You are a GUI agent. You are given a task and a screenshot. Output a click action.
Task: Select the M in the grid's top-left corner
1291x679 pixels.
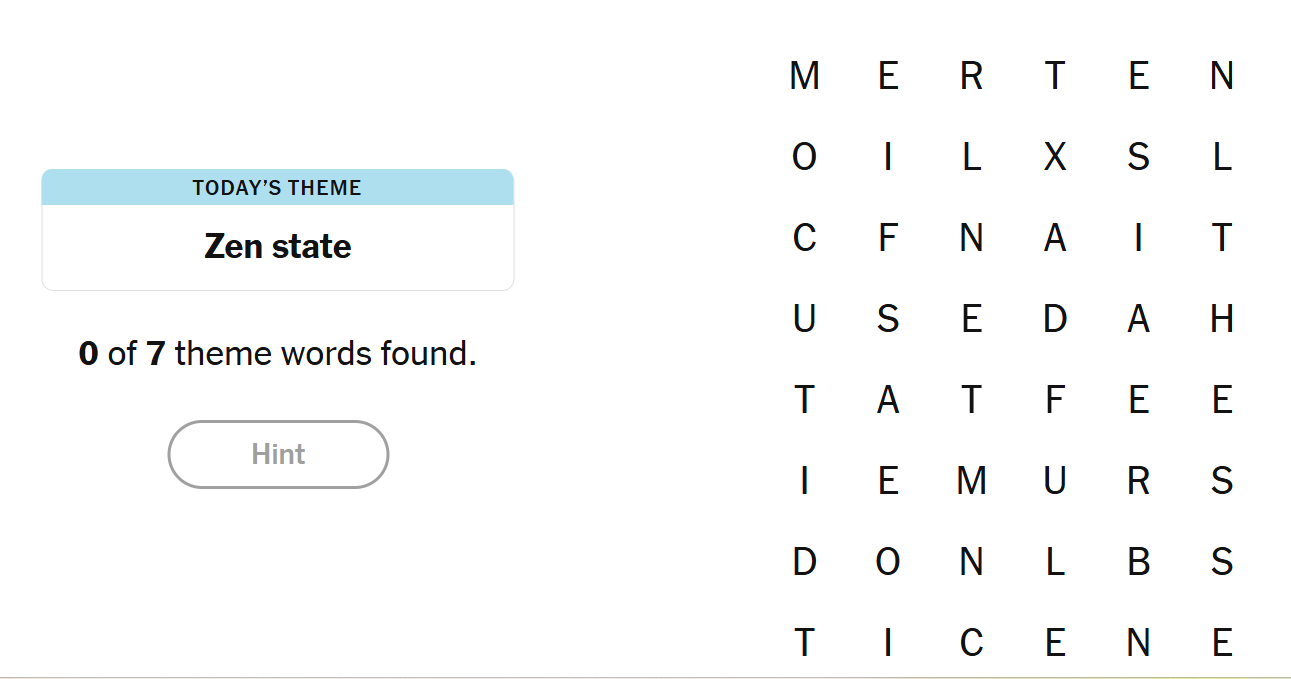coord(804,75)
